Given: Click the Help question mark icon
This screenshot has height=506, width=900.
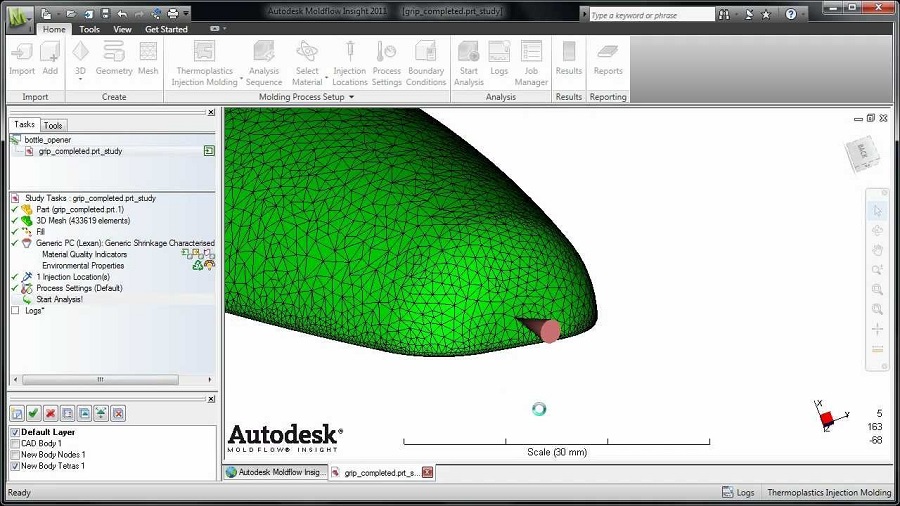Looking at the screenshot, I should click(x=791, y=14).
